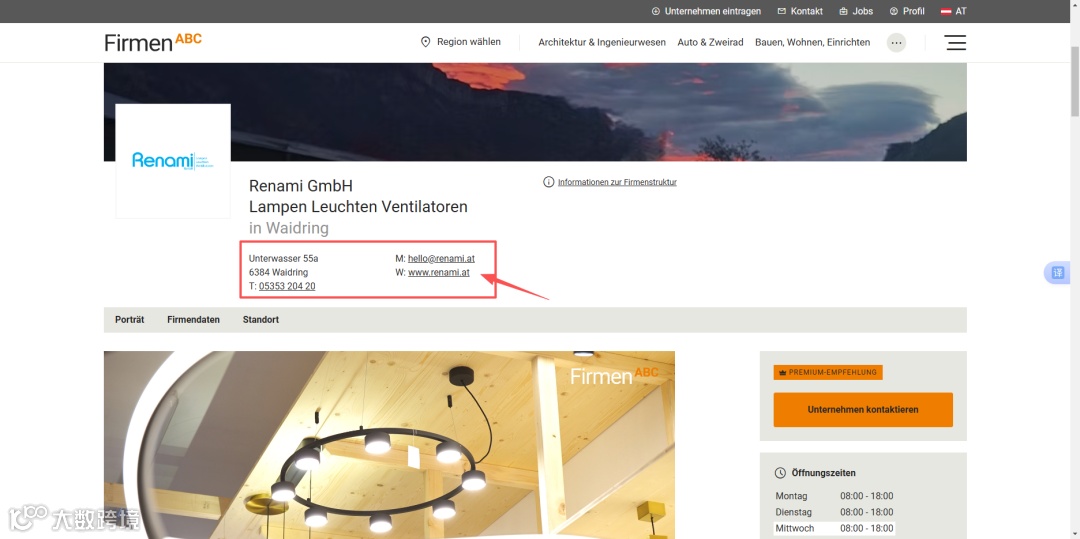Click the clock icon beside Öffnungszeiten

click(x=780, y=473)
